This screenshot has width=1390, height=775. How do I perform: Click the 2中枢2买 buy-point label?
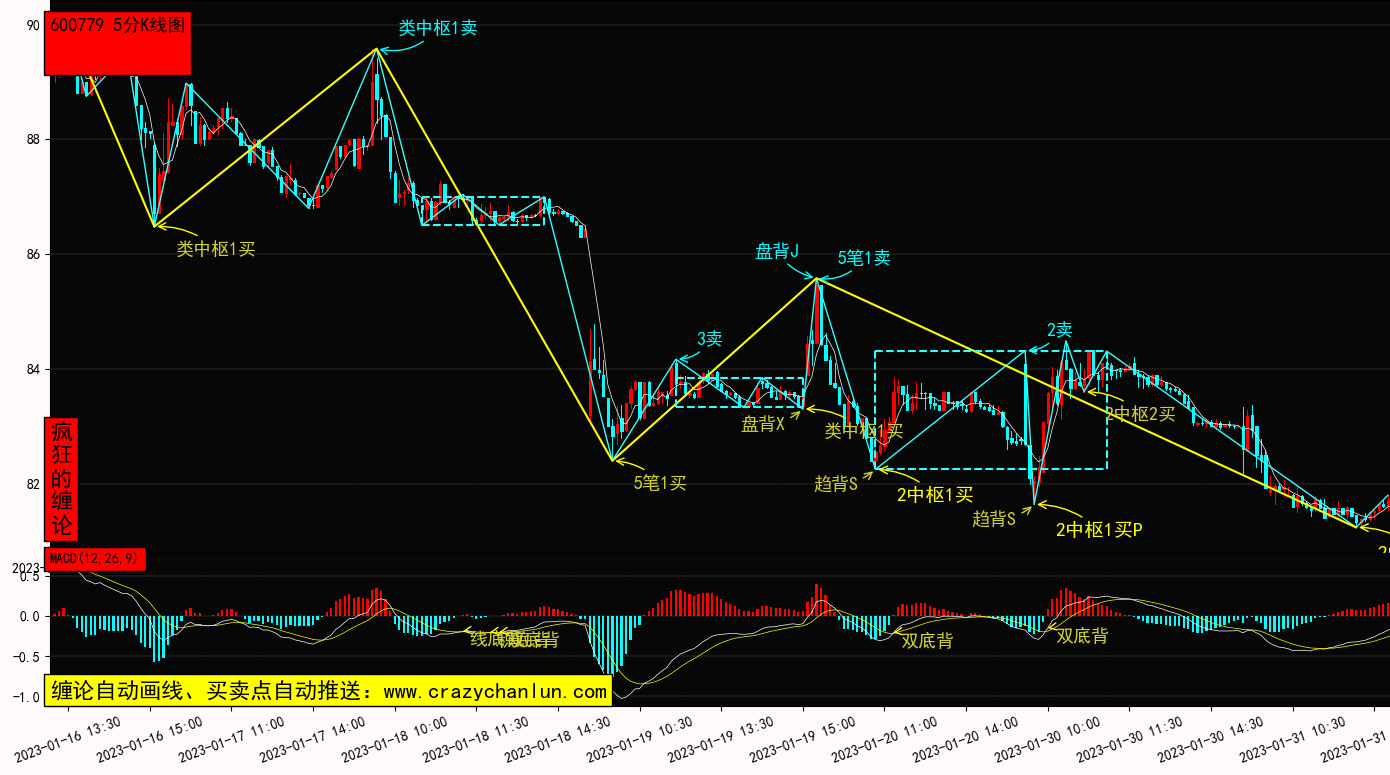1140,414
